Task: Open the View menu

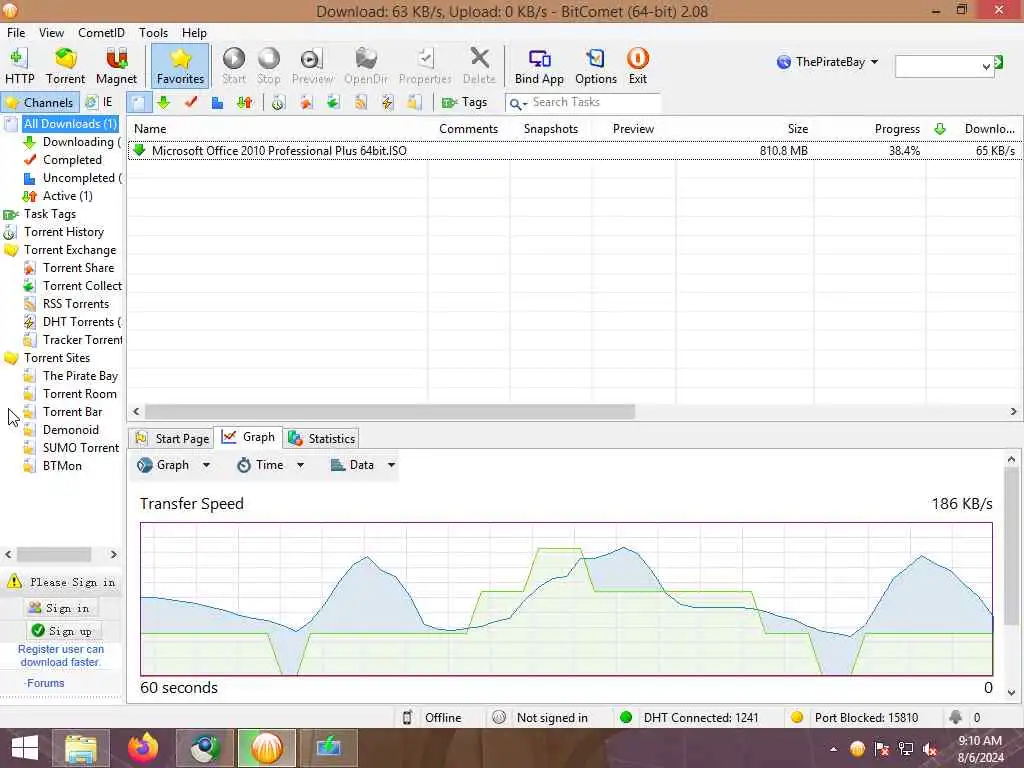Action: pyautogui.click(x=51, y=33)
